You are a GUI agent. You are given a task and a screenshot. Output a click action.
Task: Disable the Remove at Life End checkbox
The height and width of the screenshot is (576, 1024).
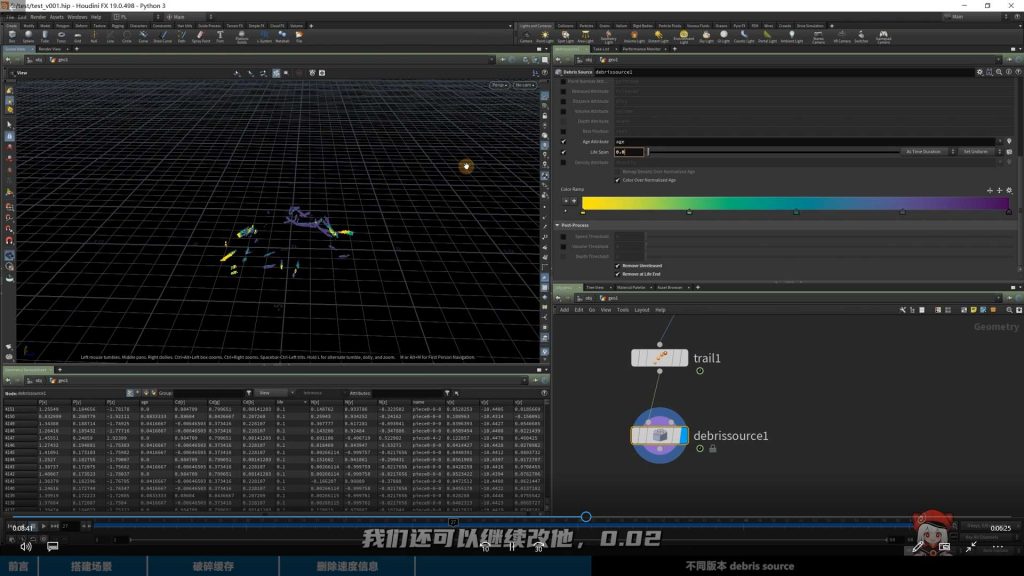617,274
